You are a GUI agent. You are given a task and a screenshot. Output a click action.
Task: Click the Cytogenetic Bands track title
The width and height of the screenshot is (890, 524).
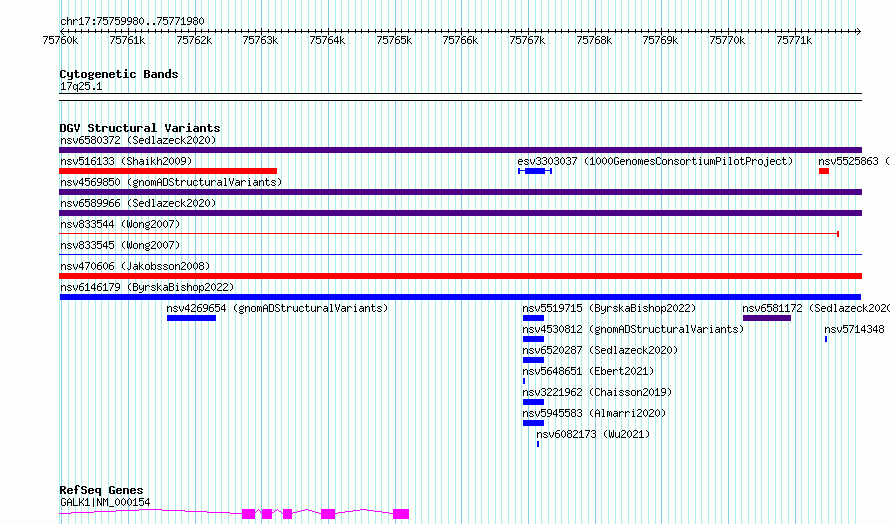click(119, 74)
